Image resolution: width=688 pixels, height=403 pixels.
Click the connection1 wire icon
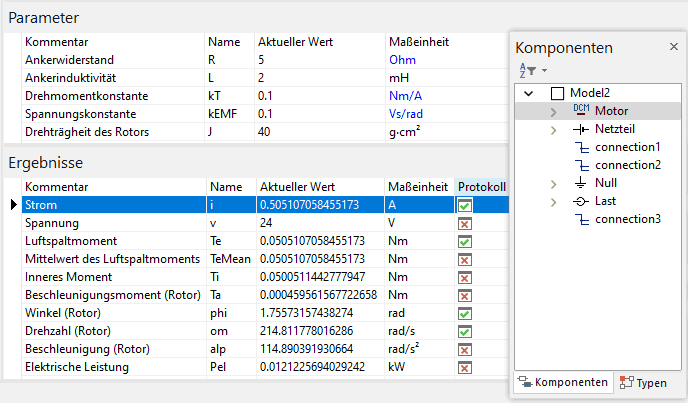tap(582, 147)
